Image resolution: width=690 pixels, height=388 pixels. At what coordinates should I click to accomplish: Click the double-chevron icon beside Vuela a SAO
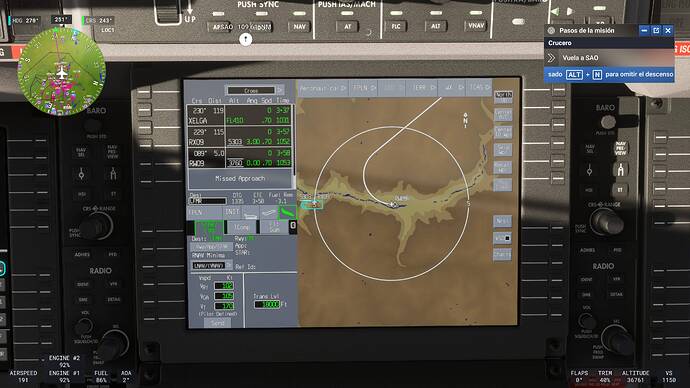point(551,58)
